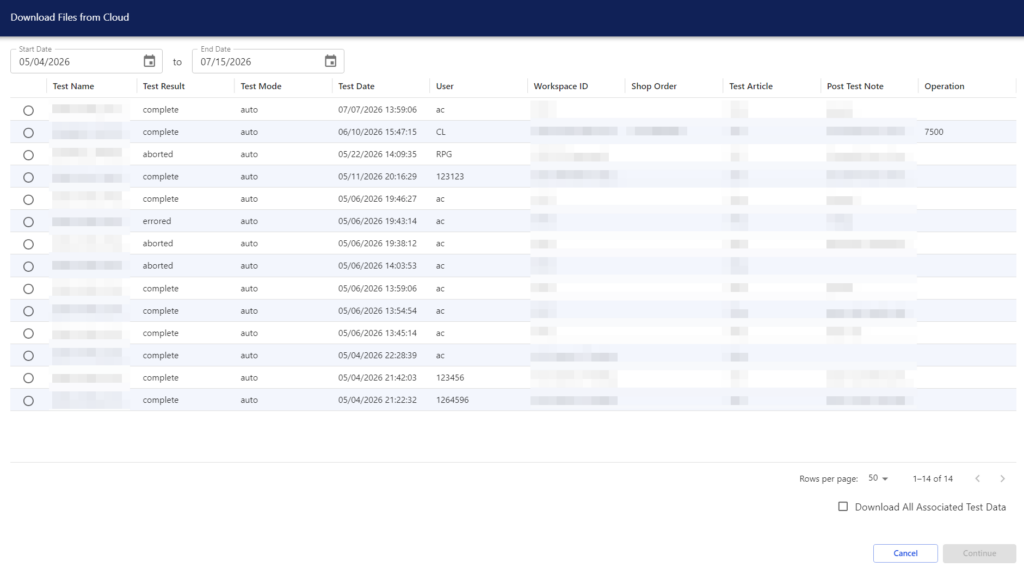Select the test dated 06/10/2026 15:47:15
This screenshot has width=1024, height=567.
pyautogui.click(x=28, y=133)
